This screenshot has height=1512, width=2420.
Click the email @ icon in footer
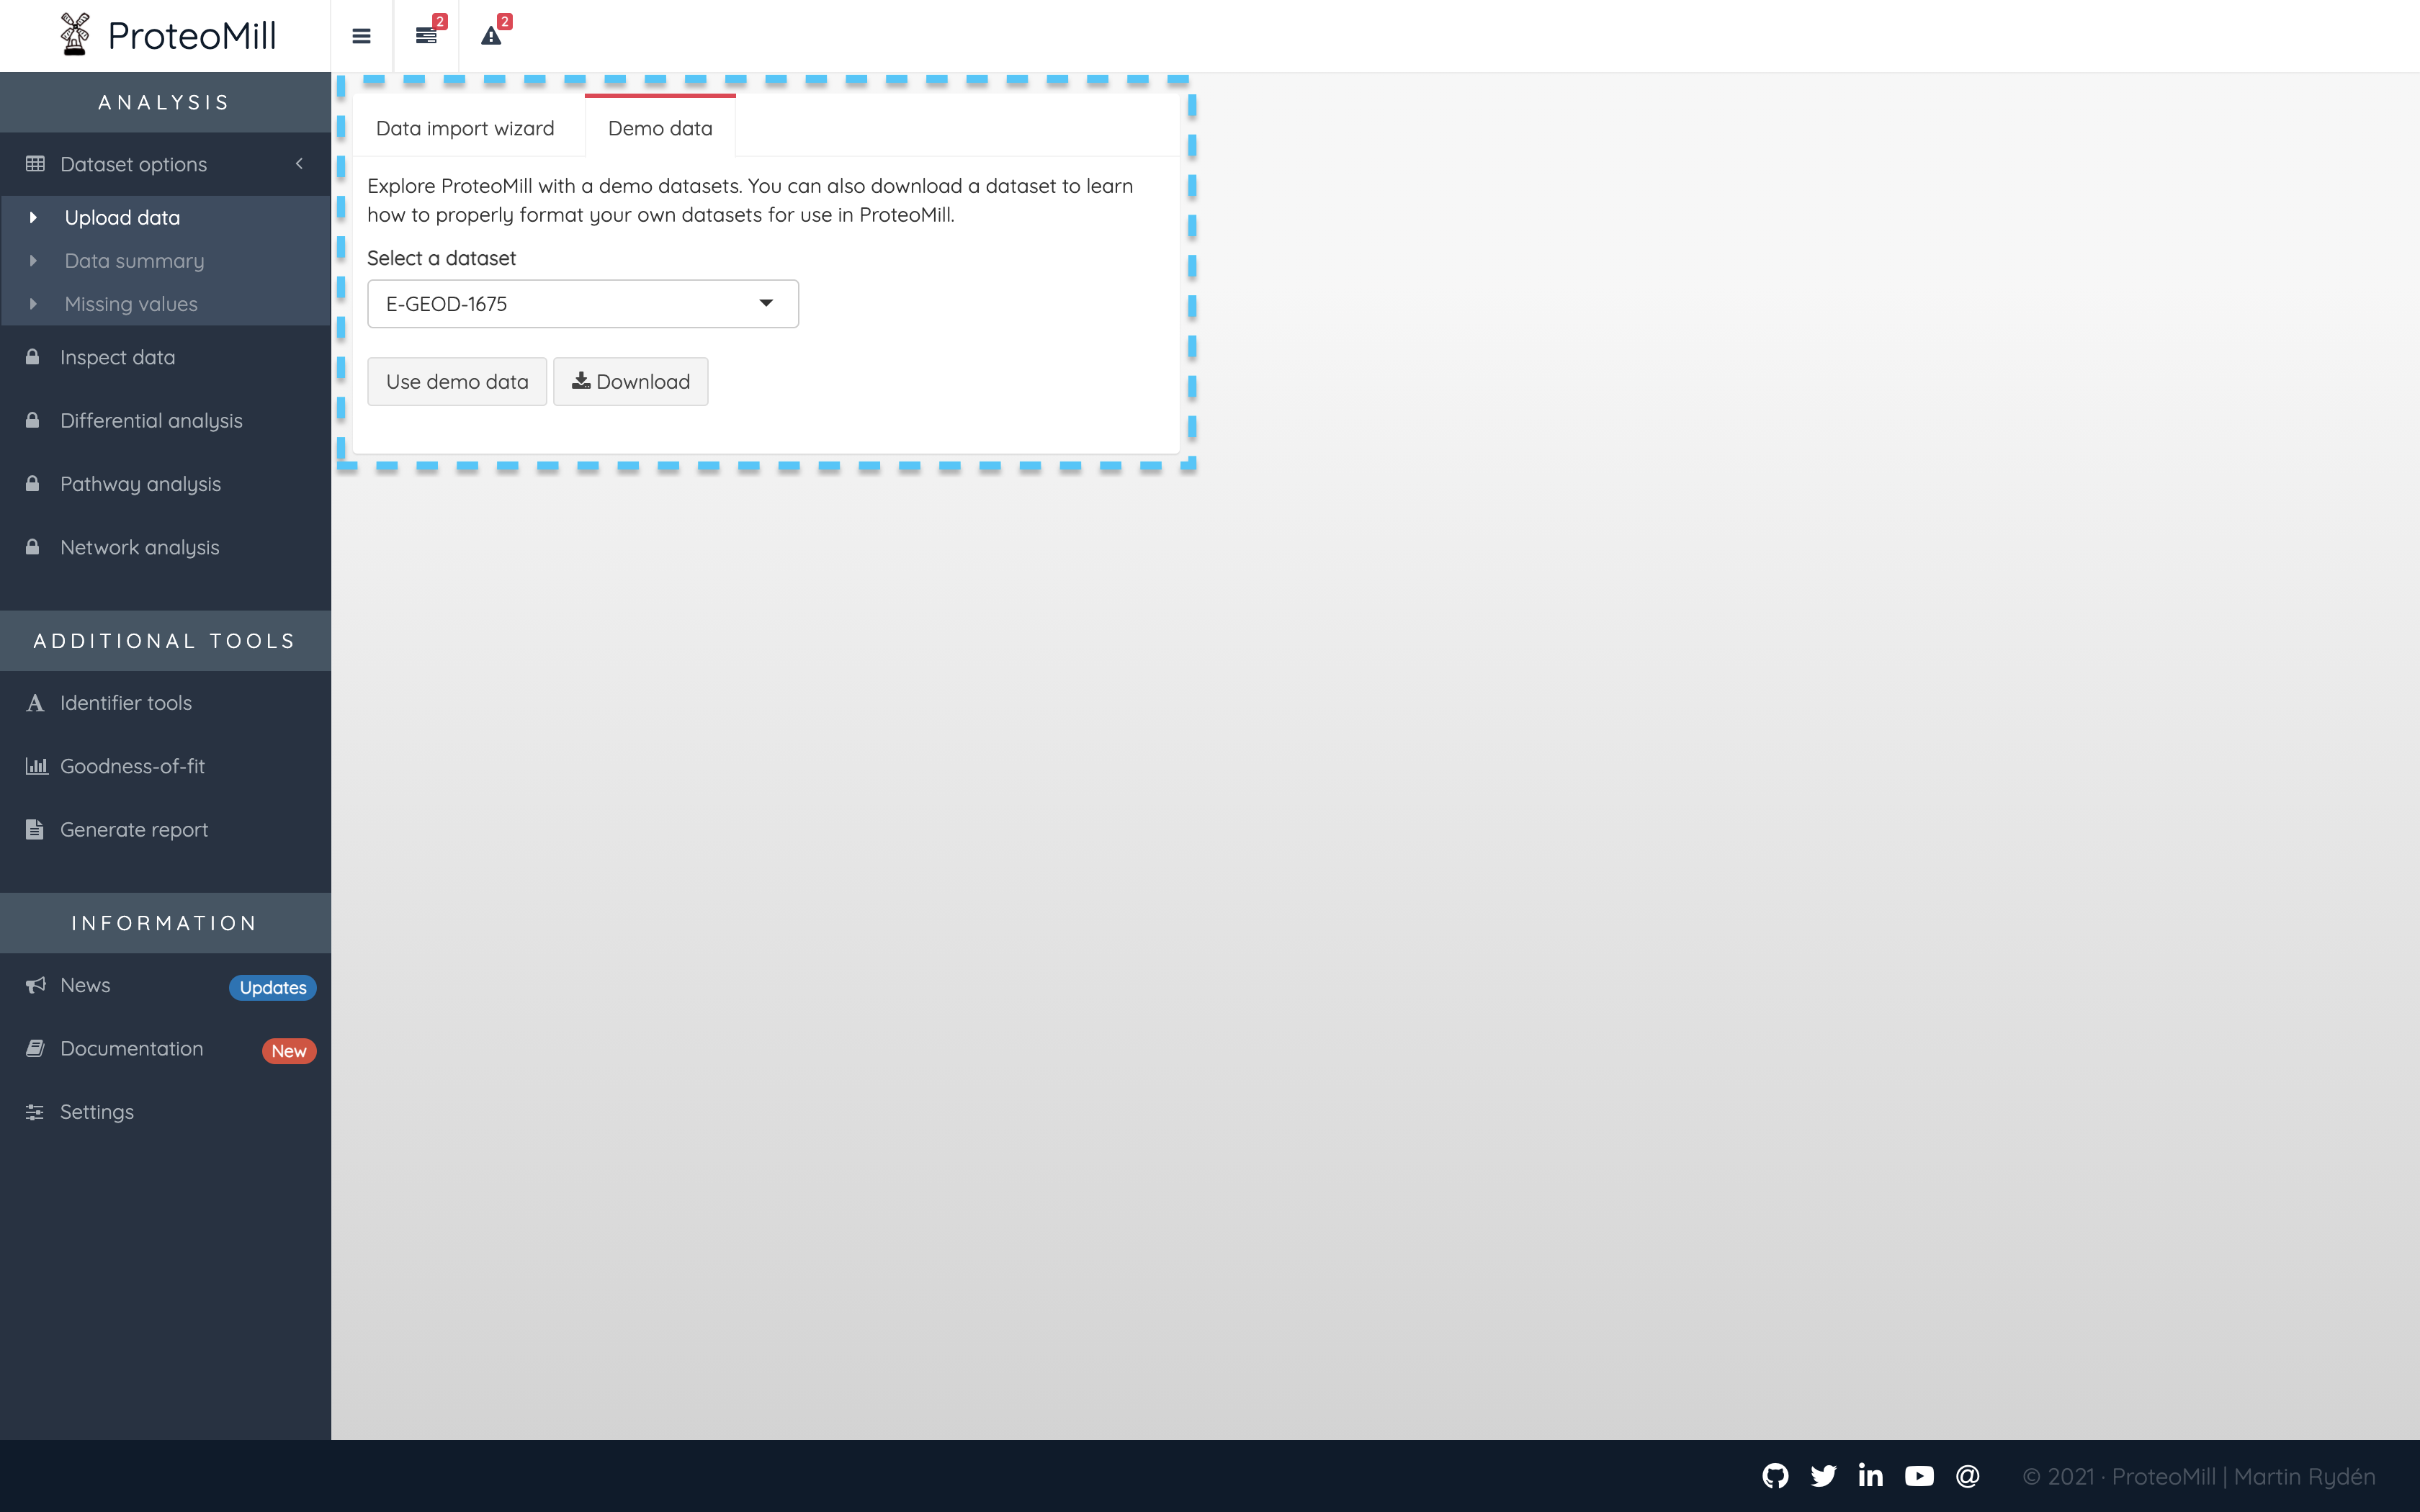[x=1967, y=1476]
